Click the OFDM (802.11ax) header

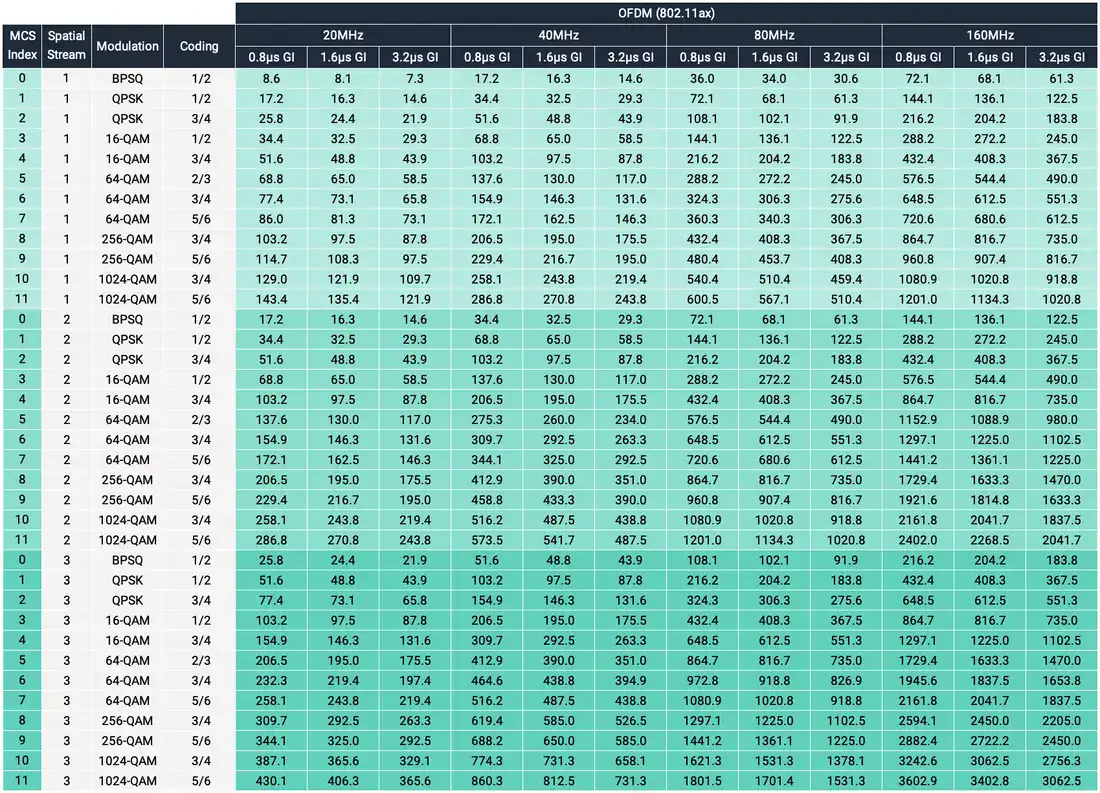click(x=666, y=13)
